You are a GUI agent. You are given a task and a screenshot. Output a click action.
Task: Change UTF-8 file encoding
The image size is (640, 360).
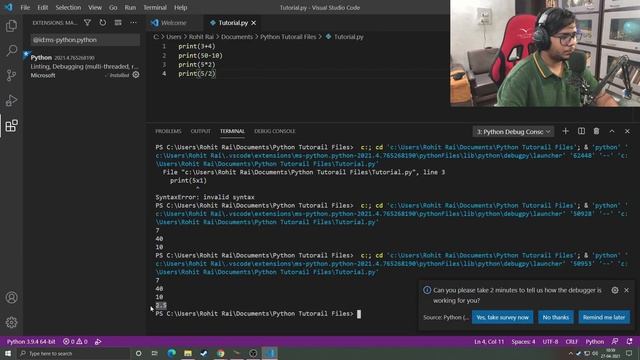pos(550,342)
